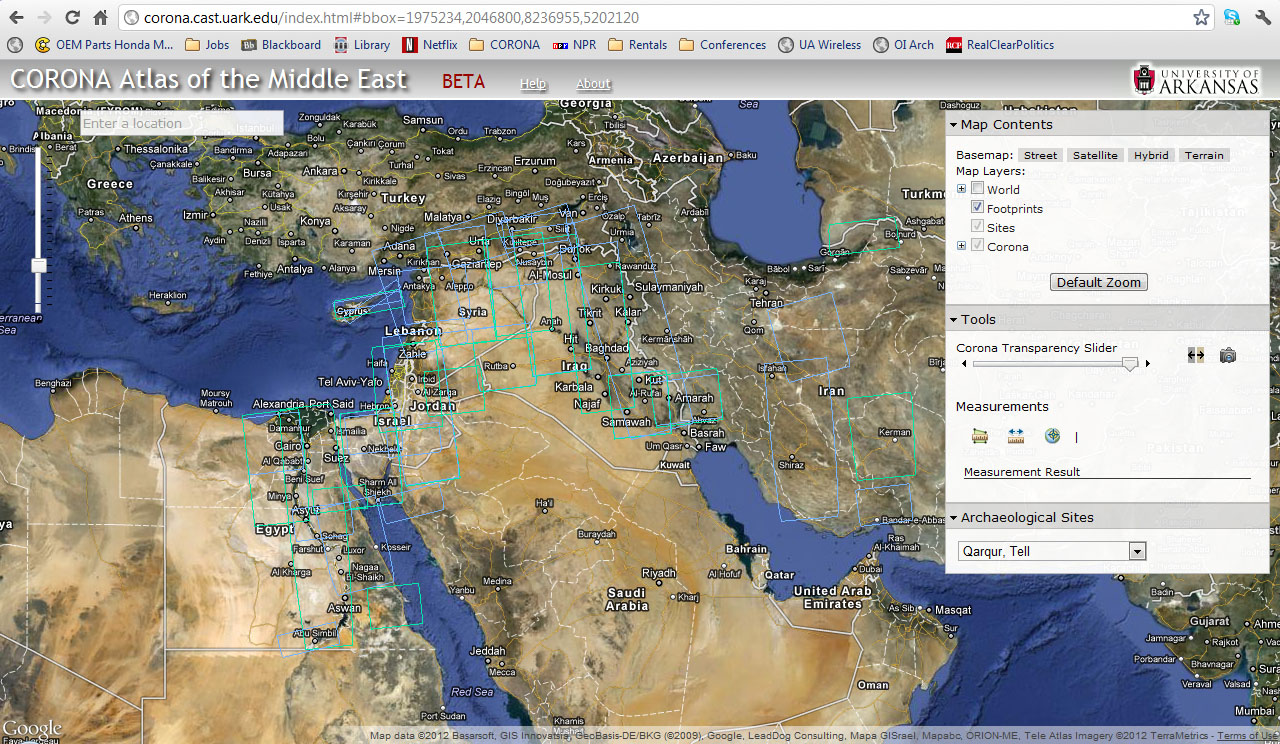Click the University of Arkansas logo
Viewport: 1280px width, 744px height.
[x=1196, y=80]
